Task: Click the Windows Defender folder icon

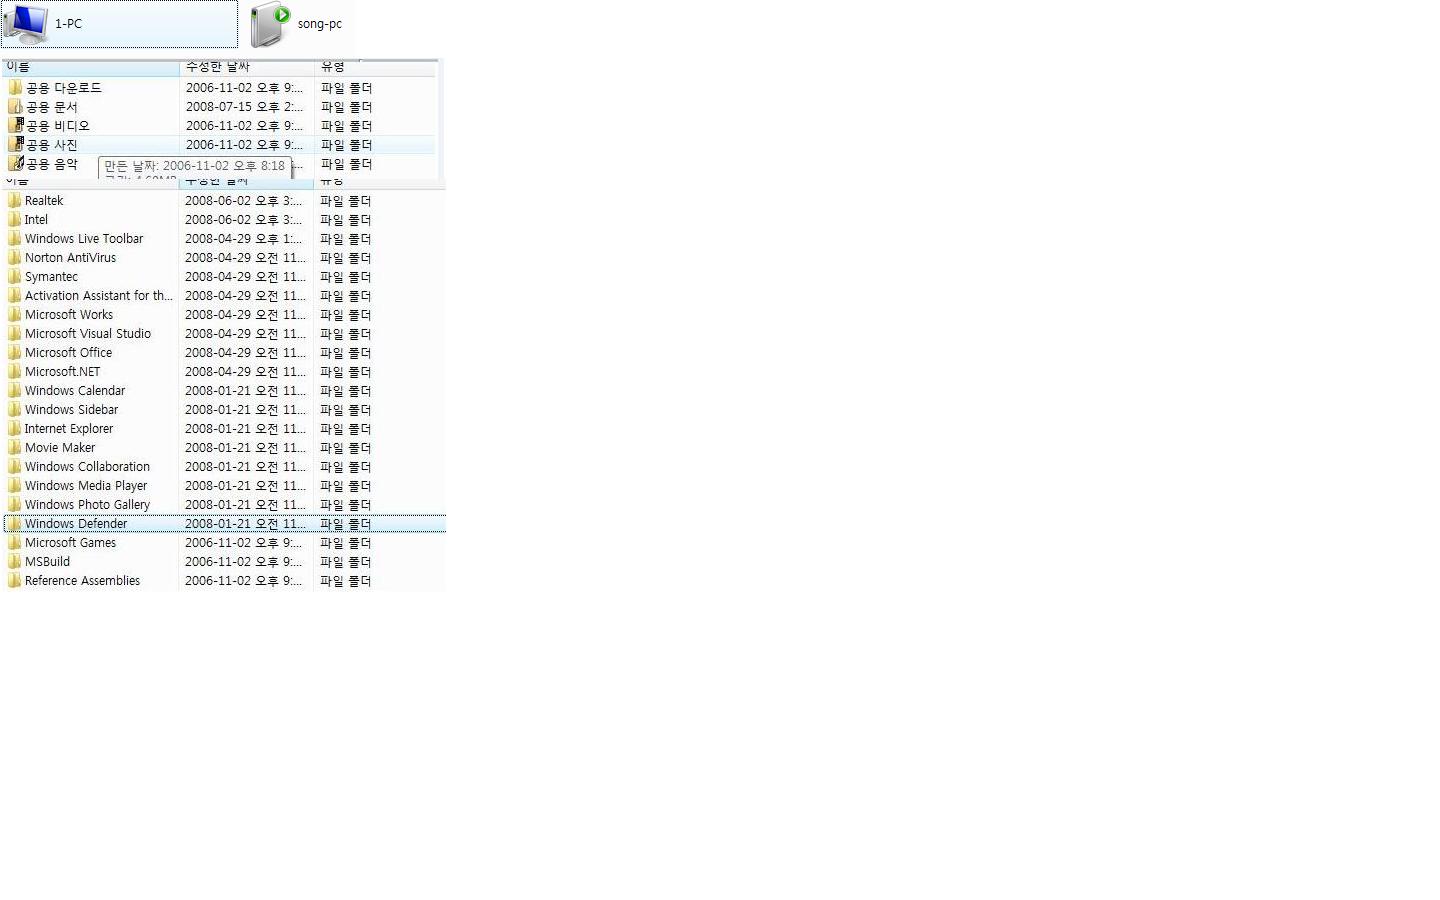Action: coord(14,524)
